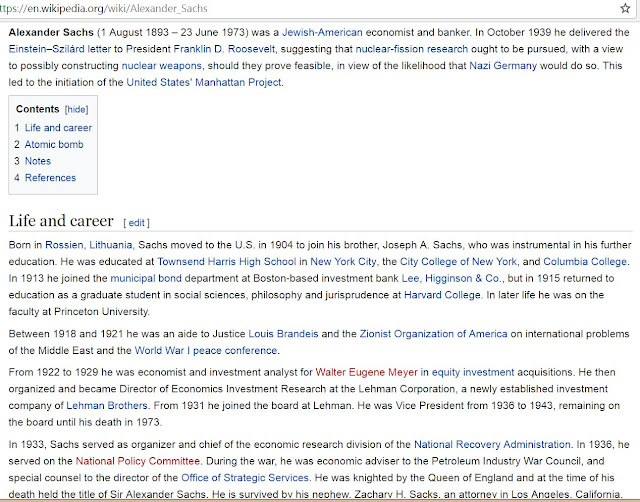Open the Franklin D. Roosevelt link

point(224,49)
